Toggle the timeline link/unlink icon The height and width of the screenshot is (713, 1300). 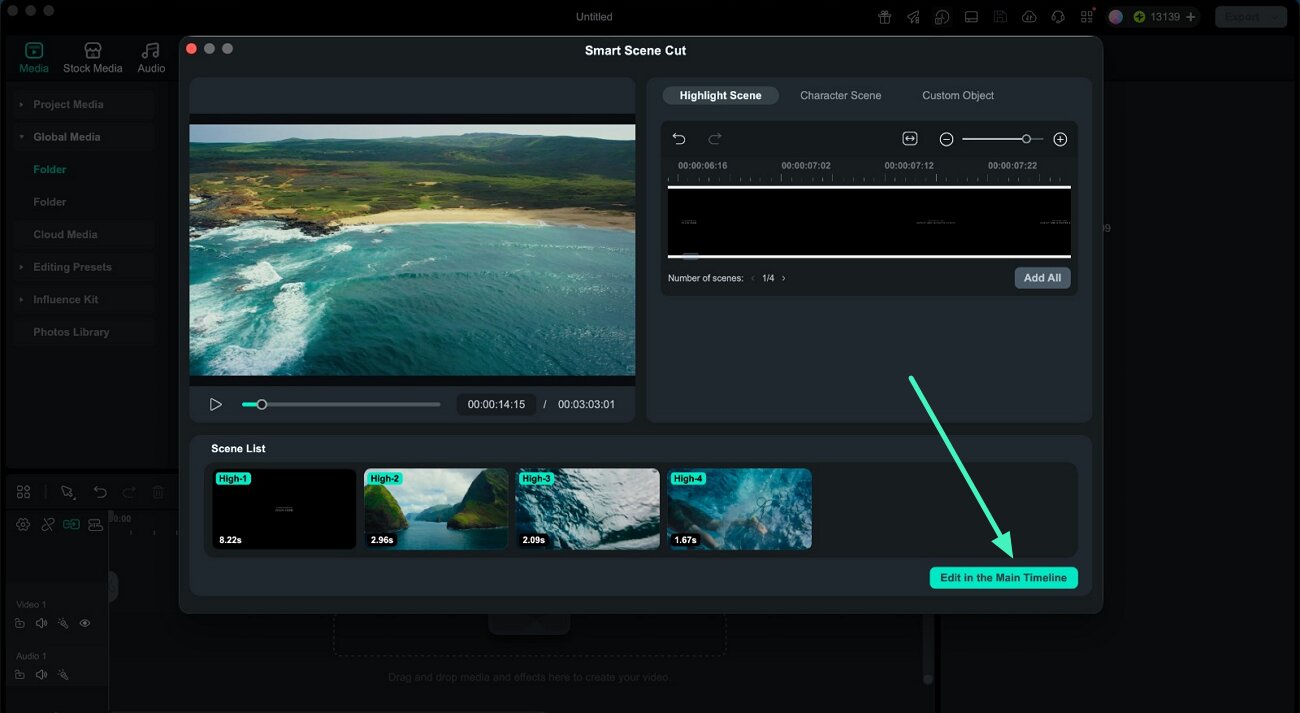point(47,524)
